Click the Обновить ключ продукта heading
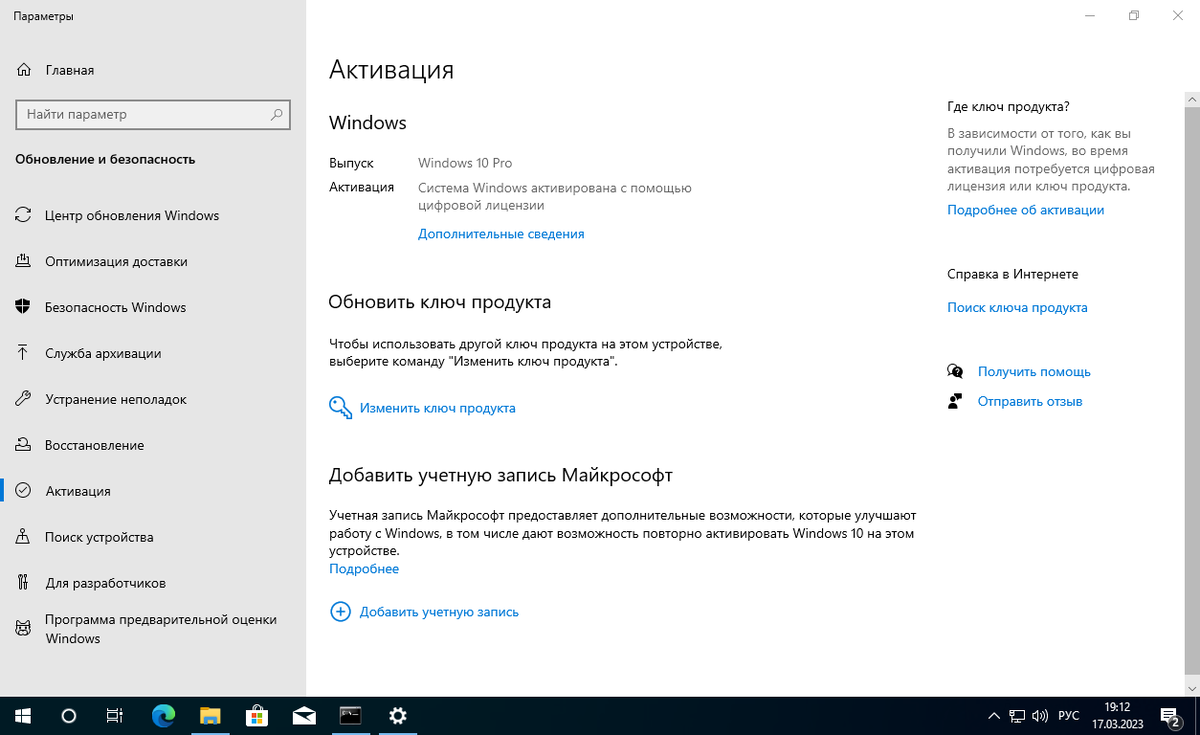 point(440,302)
